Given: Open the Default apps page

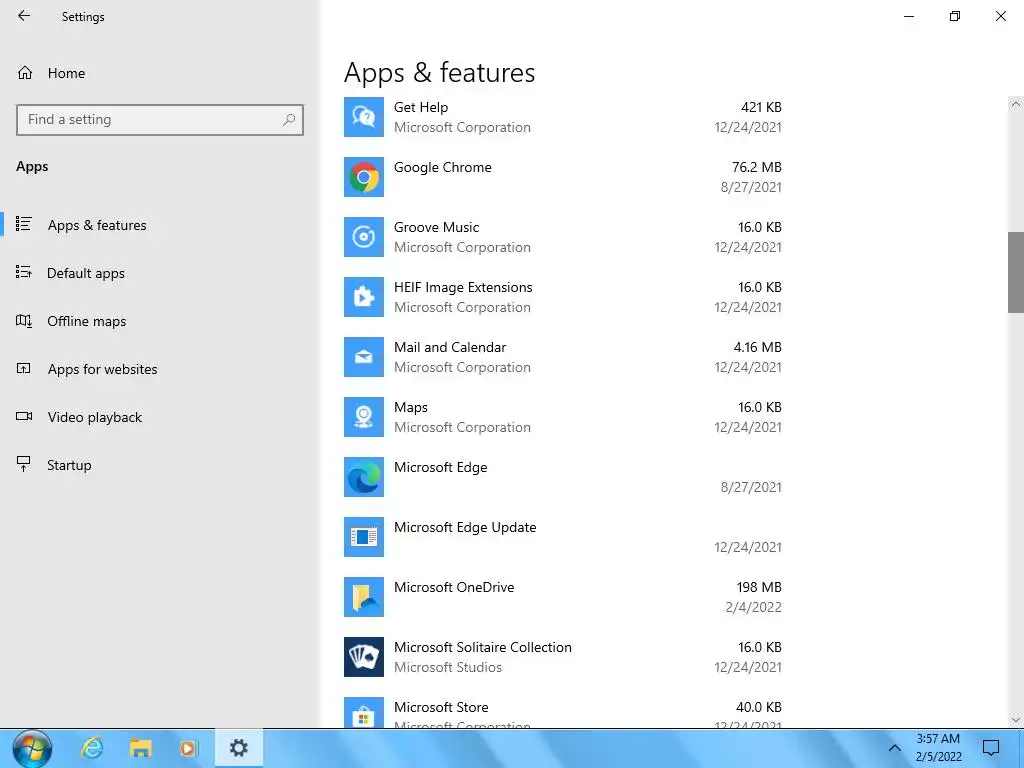Looking at the screenshot, I should (x=86, y=273).
